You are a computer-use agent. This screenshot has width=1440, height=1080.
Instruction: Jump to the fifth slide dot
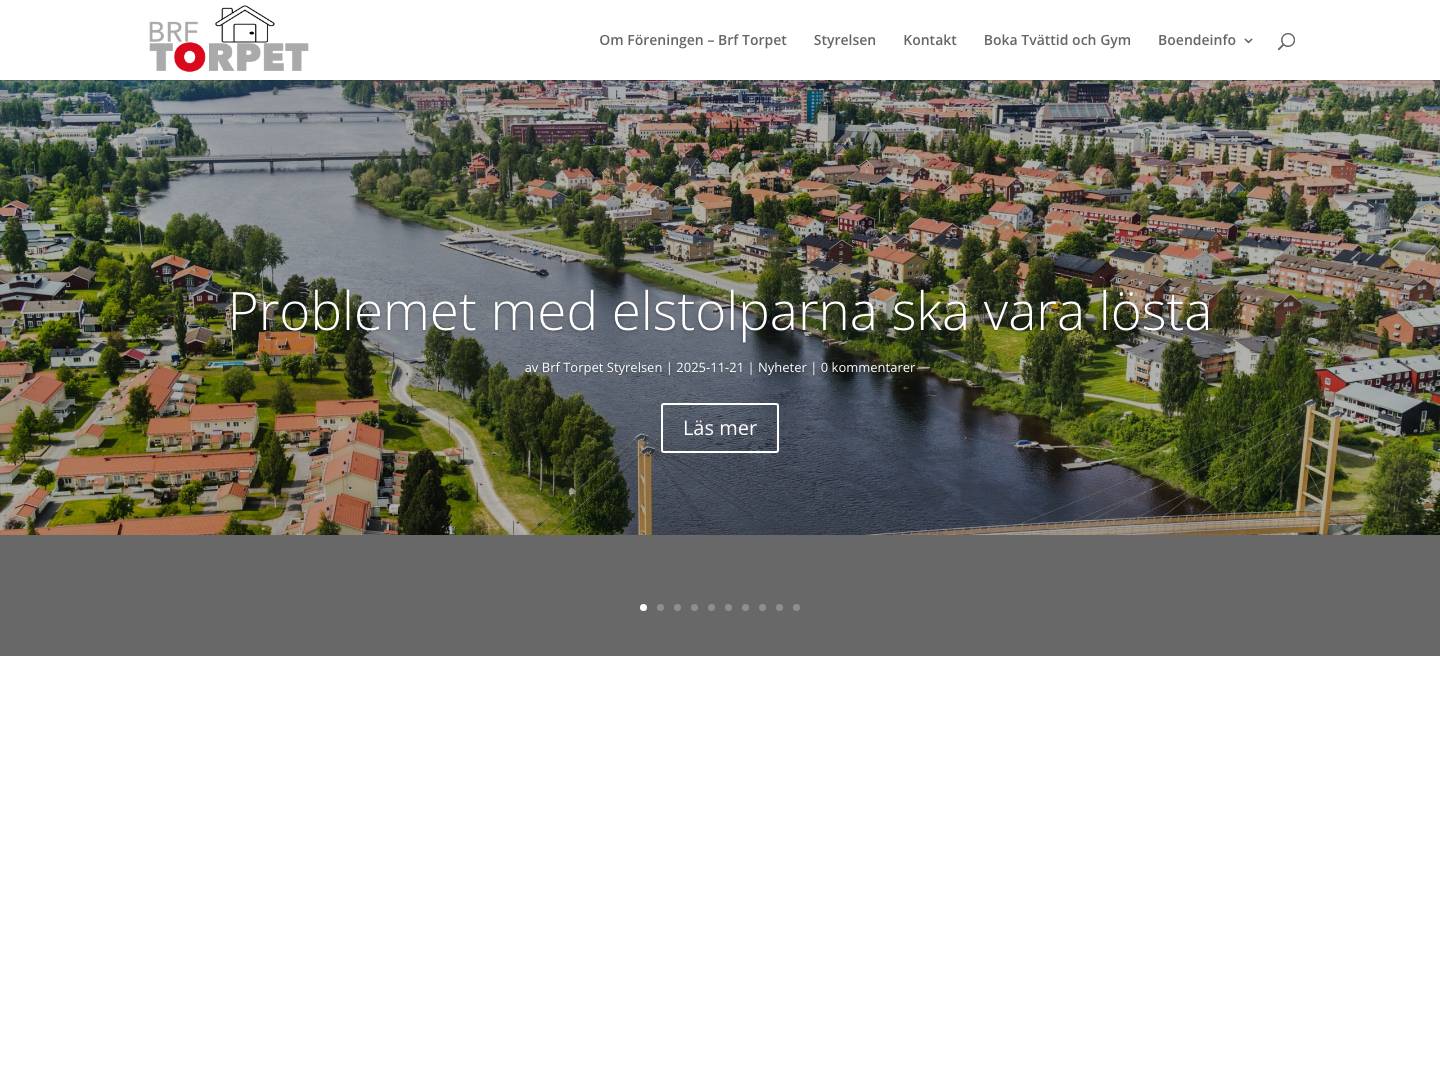tap(711, 607)
